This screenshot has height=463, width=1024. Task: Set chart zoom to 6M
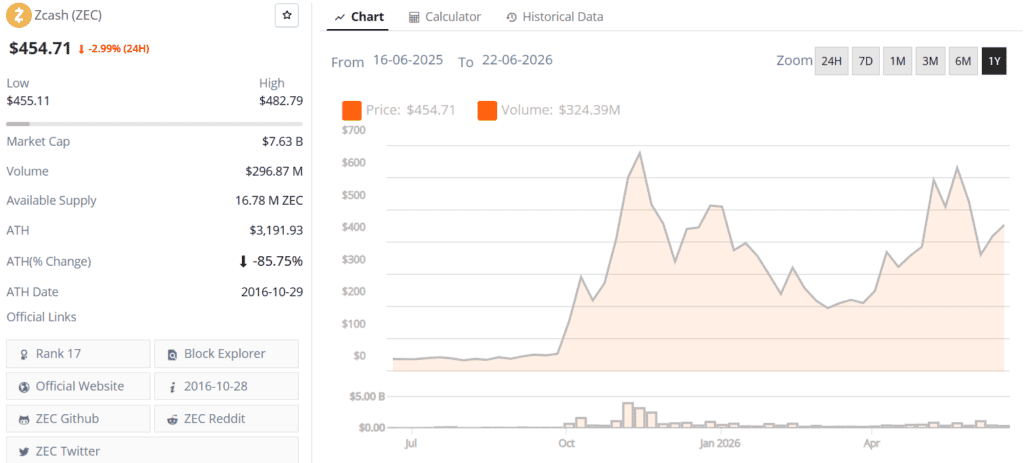click(x=963, y=61)
